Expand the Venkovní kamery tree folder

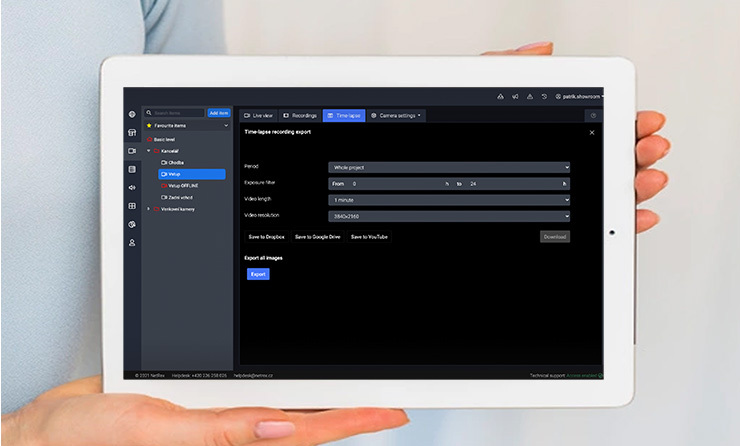click(x=149, y=209)
